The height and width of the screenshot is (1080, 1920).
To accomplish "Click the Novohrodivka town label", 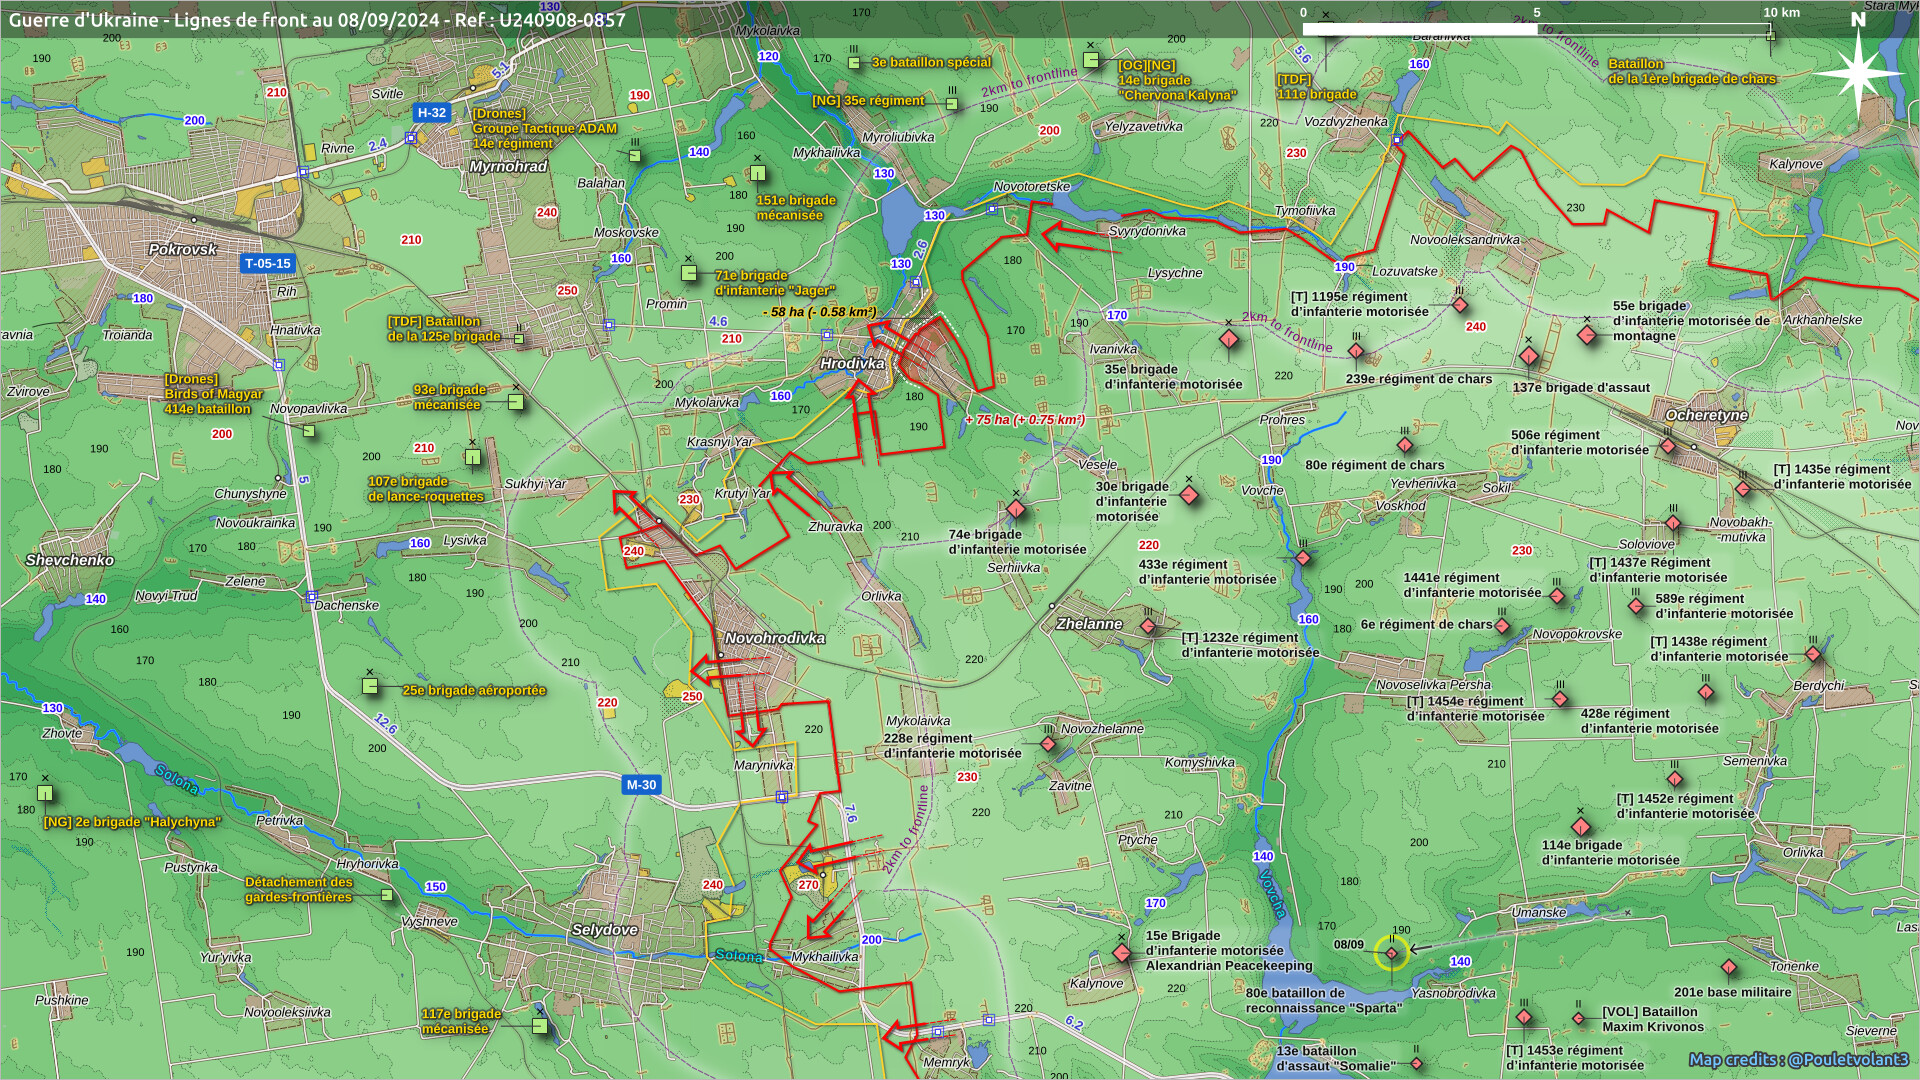I will point(774,638).
